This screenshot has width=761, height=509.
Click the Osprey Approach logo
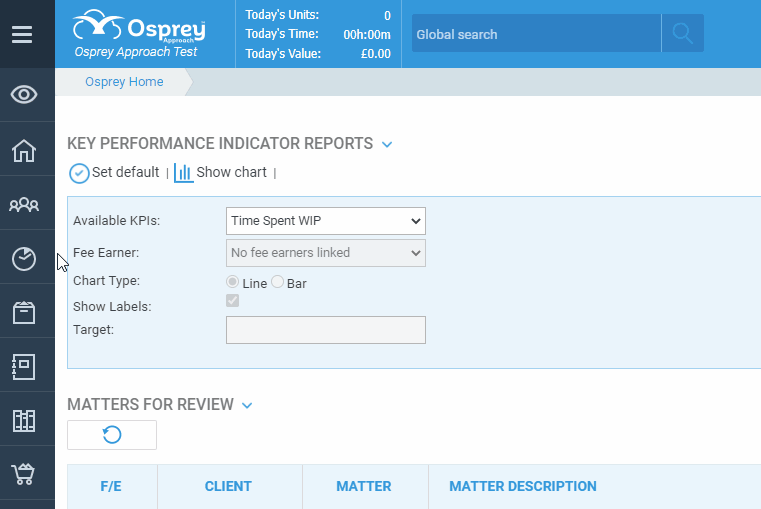(139, 25)
